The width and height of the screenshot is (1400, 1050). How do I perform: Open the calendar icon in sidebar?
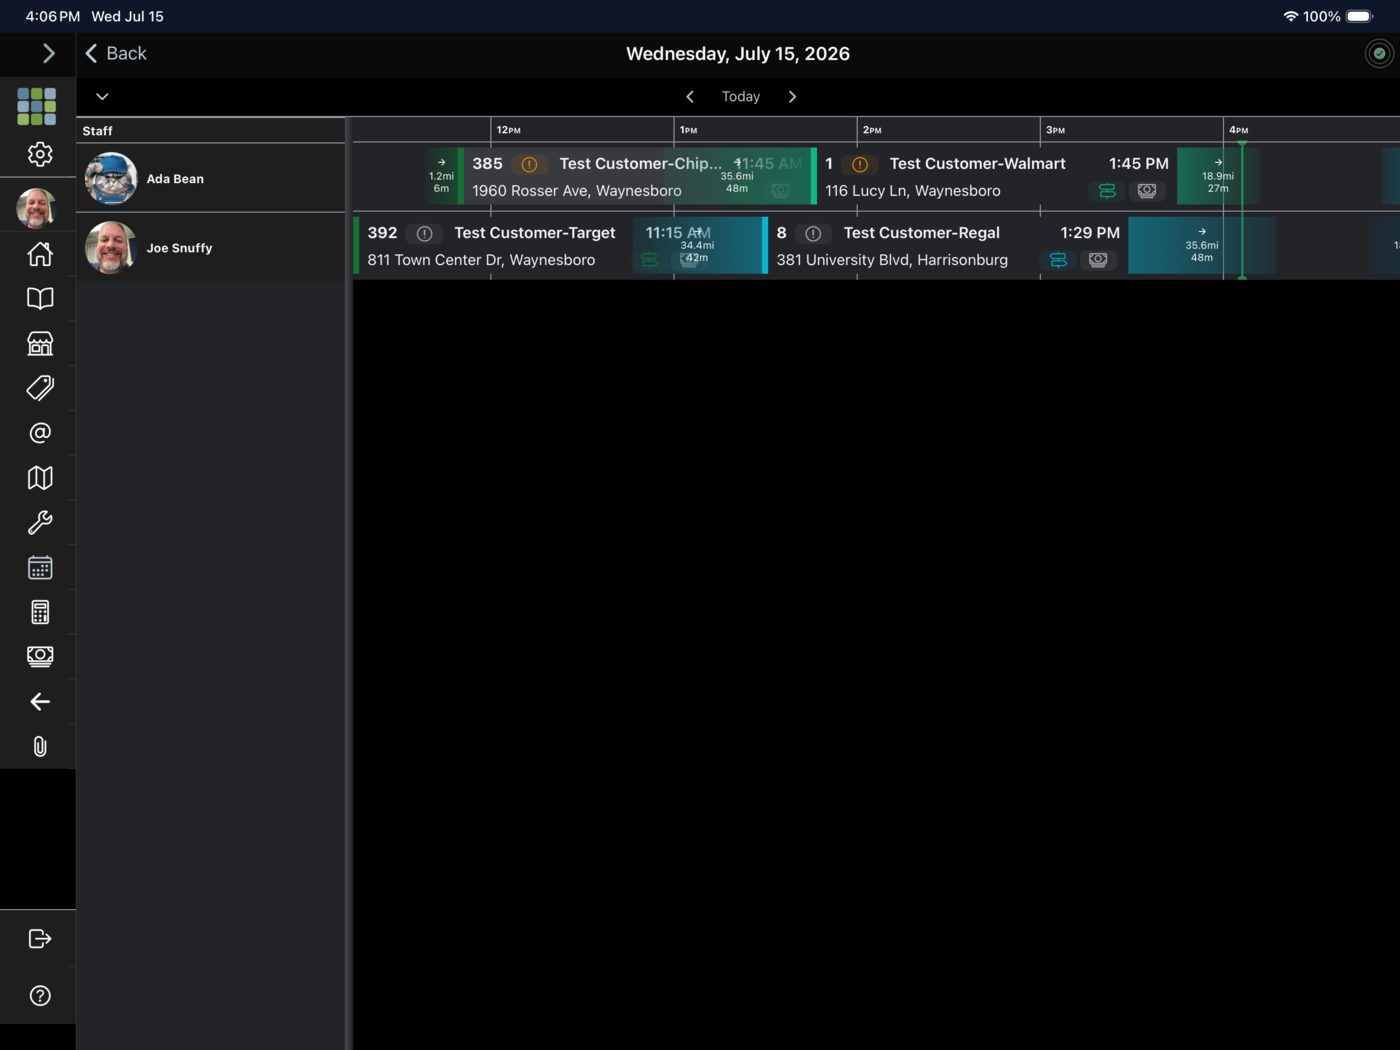tap(40, 567)
